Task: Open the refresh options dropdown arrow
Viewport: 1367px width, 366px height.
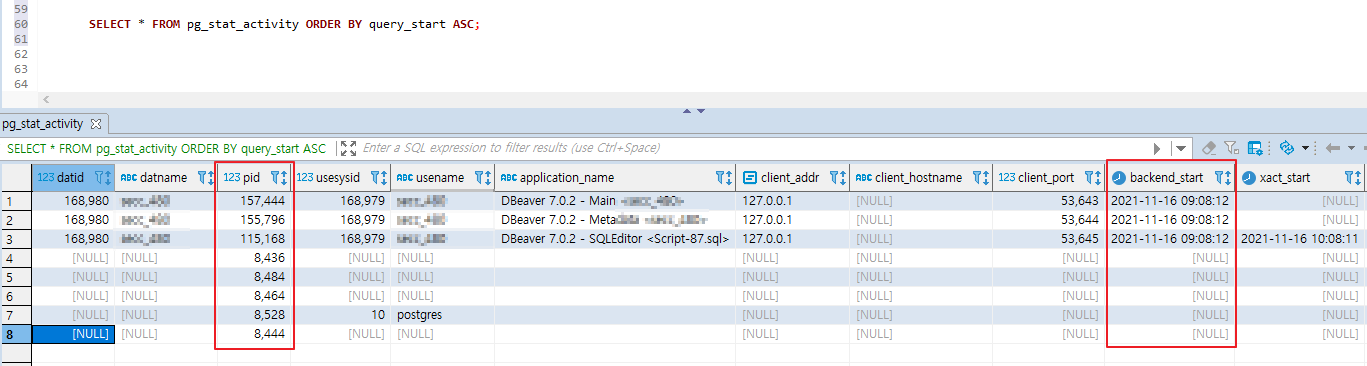Action: (1305, 148)
